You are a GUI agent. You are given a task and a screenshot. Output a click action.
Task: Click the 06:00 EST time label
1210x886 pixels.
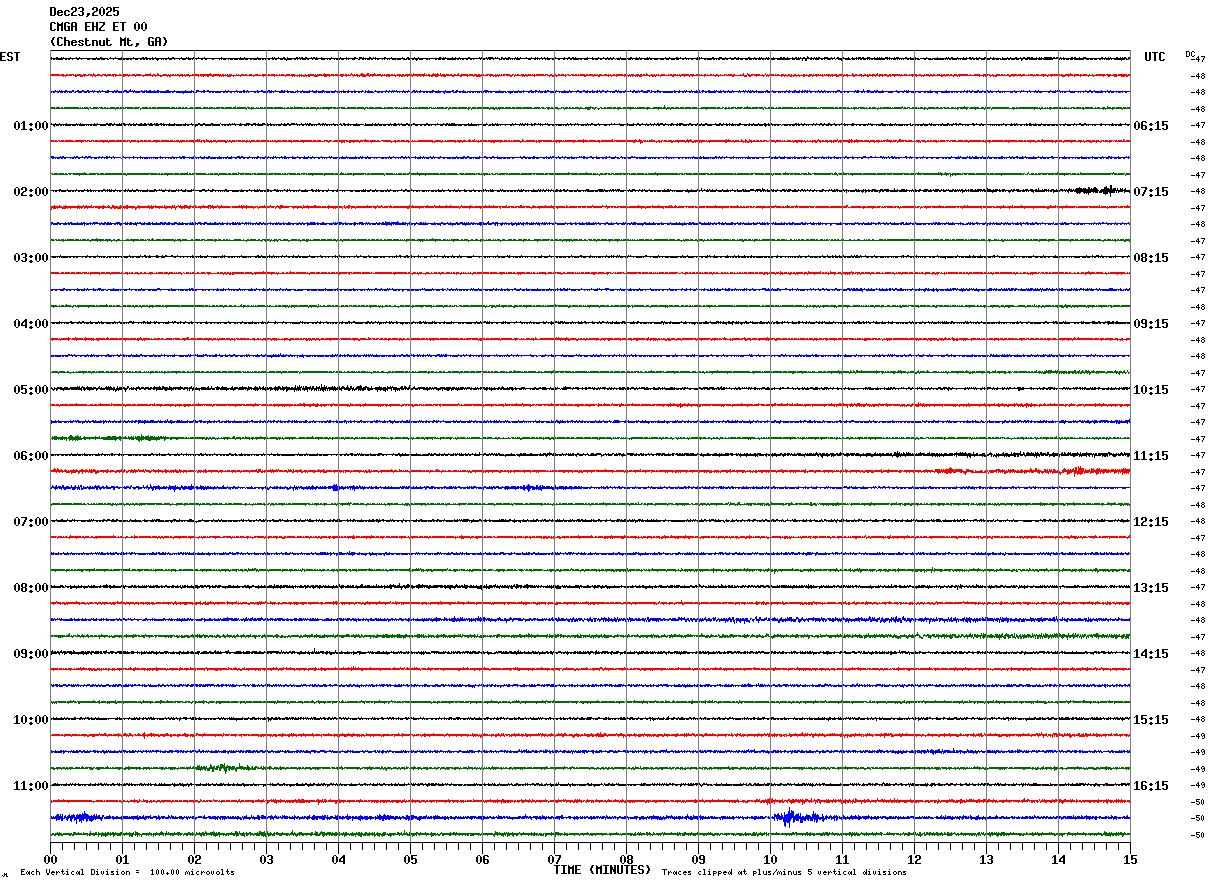click(31, 456)
